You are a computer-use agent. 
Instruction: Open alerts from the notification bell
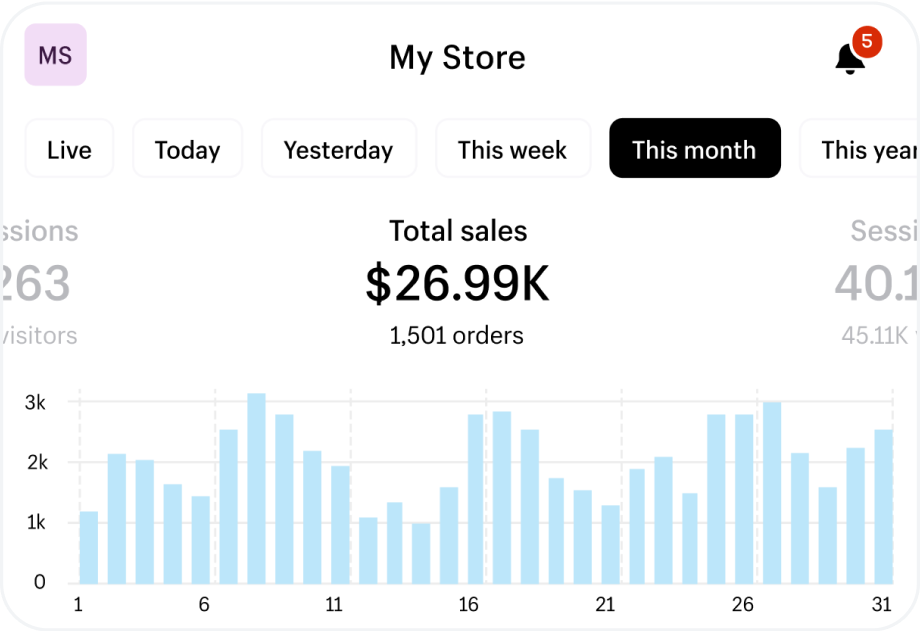(848, 58)
